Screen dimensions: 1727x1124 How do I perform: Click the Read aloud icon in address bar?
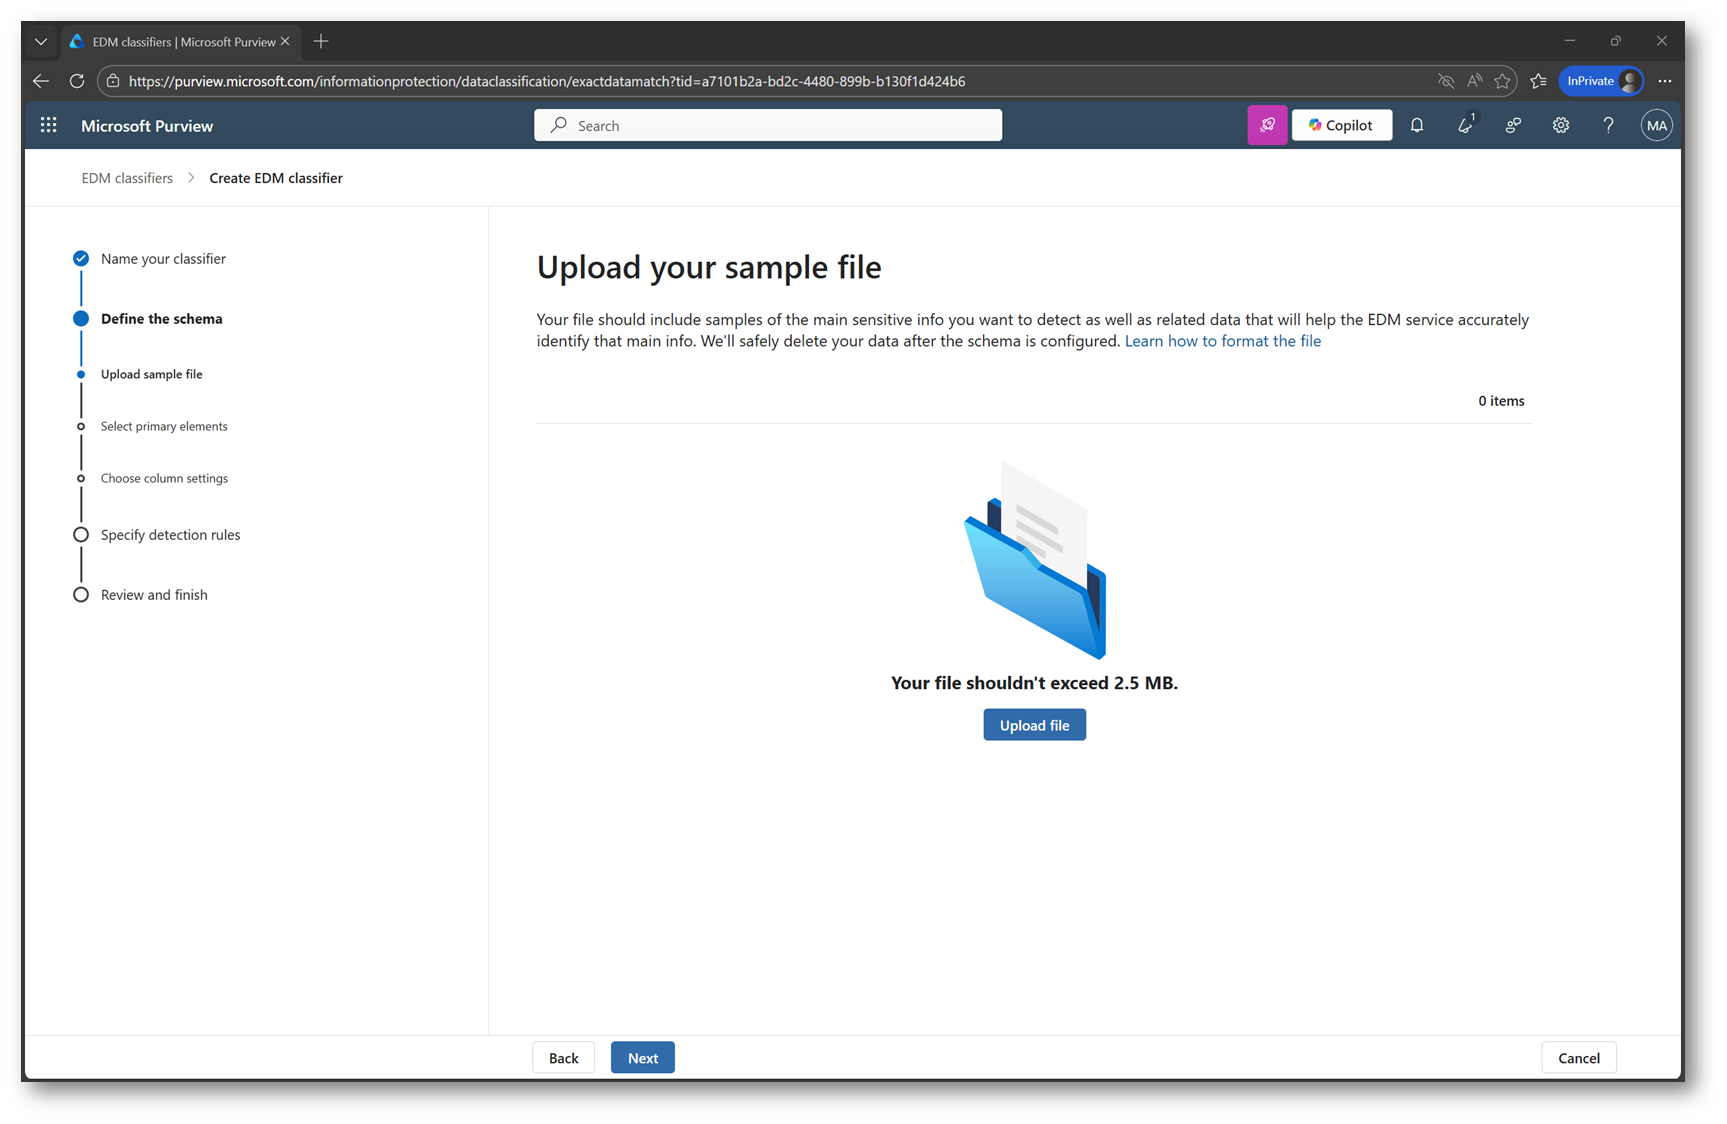[1474, 81]
